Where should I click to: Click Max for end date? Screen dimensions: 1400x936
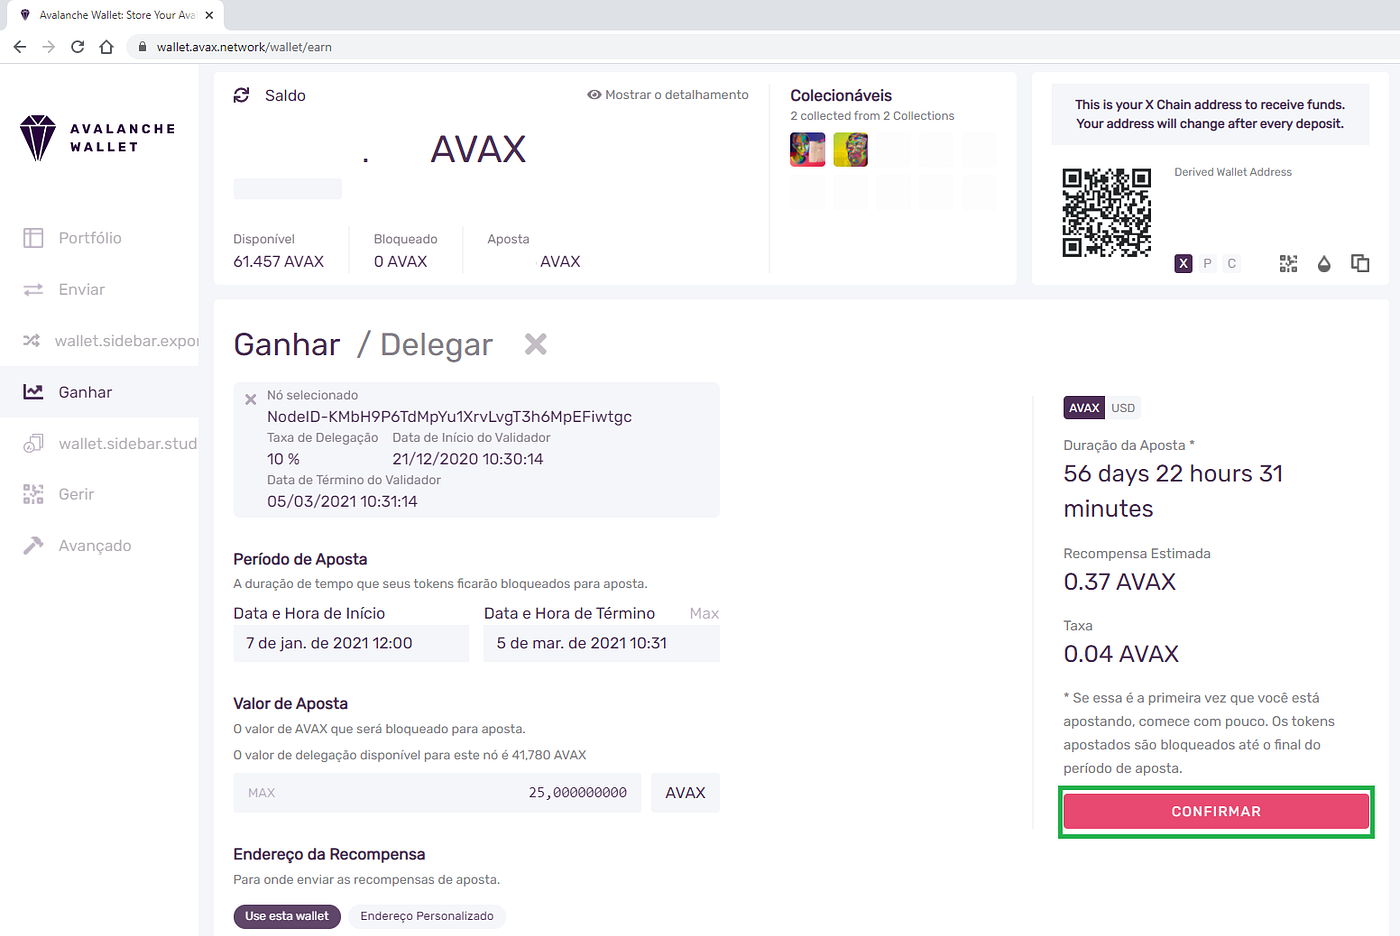click(704, 613)
